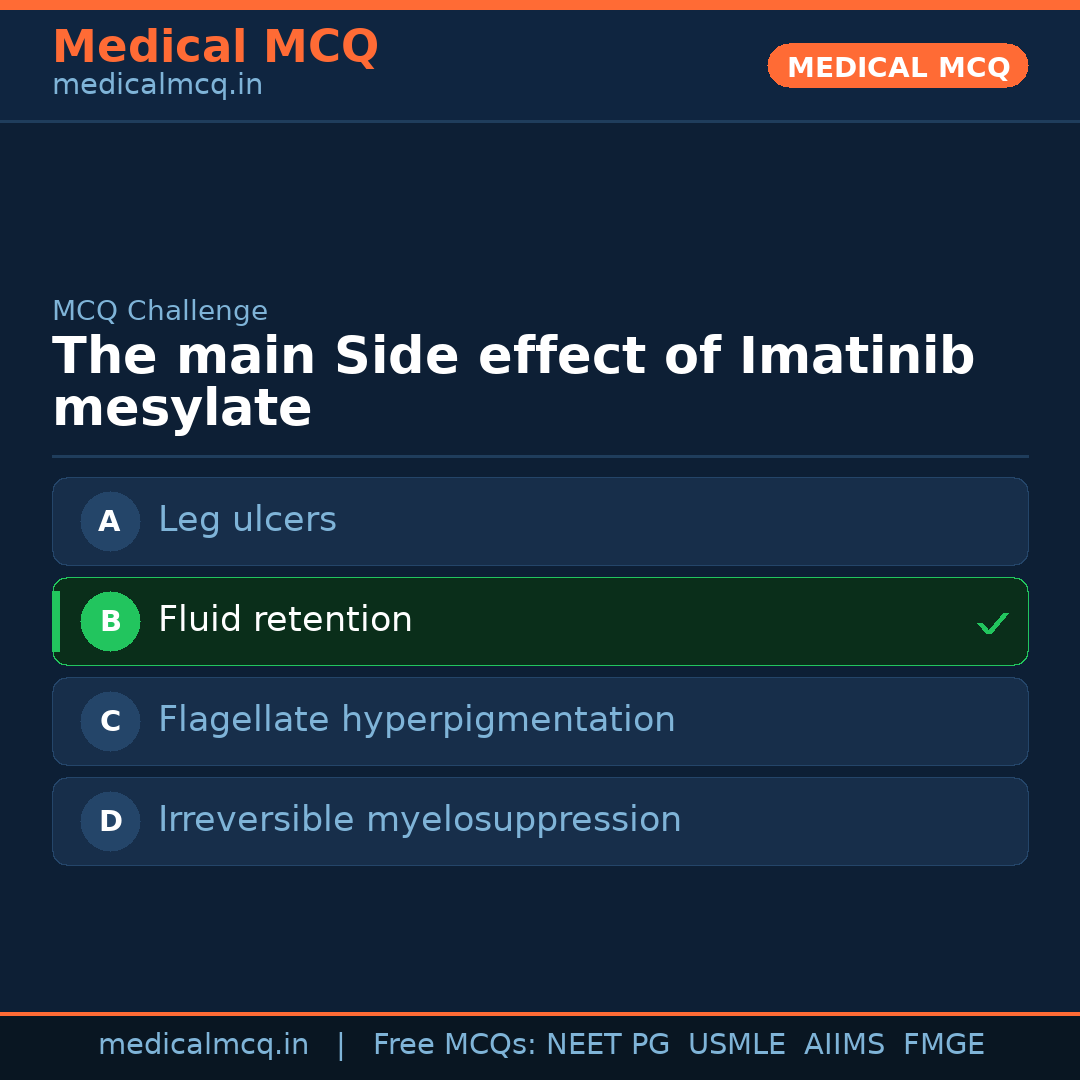Select the green B option circle
1080x1080 pixels.
110,621
